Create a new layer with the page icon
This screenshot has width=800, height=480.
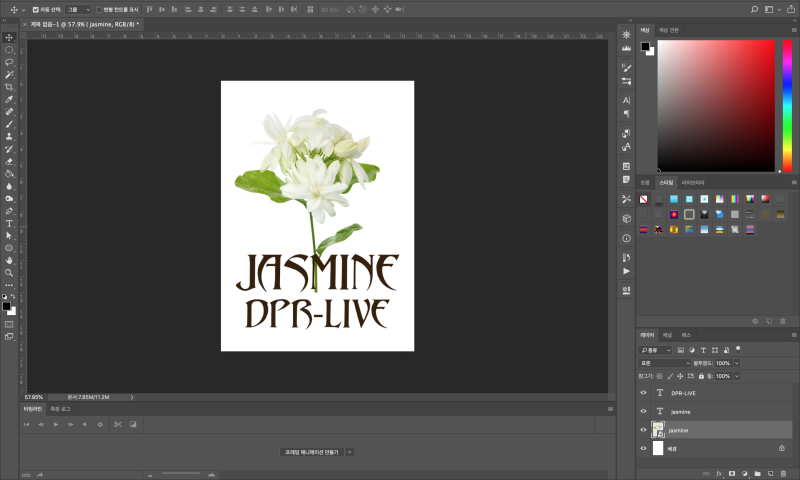(x=770, y=474)
